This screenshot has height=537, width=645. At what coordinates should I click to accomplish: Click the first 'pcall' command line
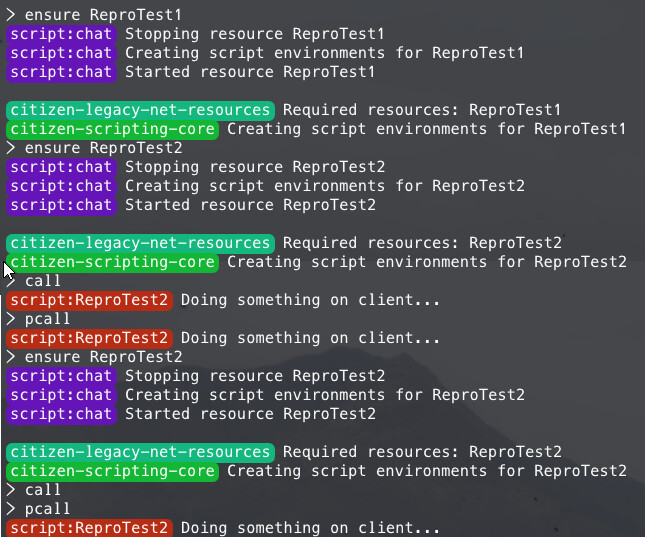pos(47,319)
